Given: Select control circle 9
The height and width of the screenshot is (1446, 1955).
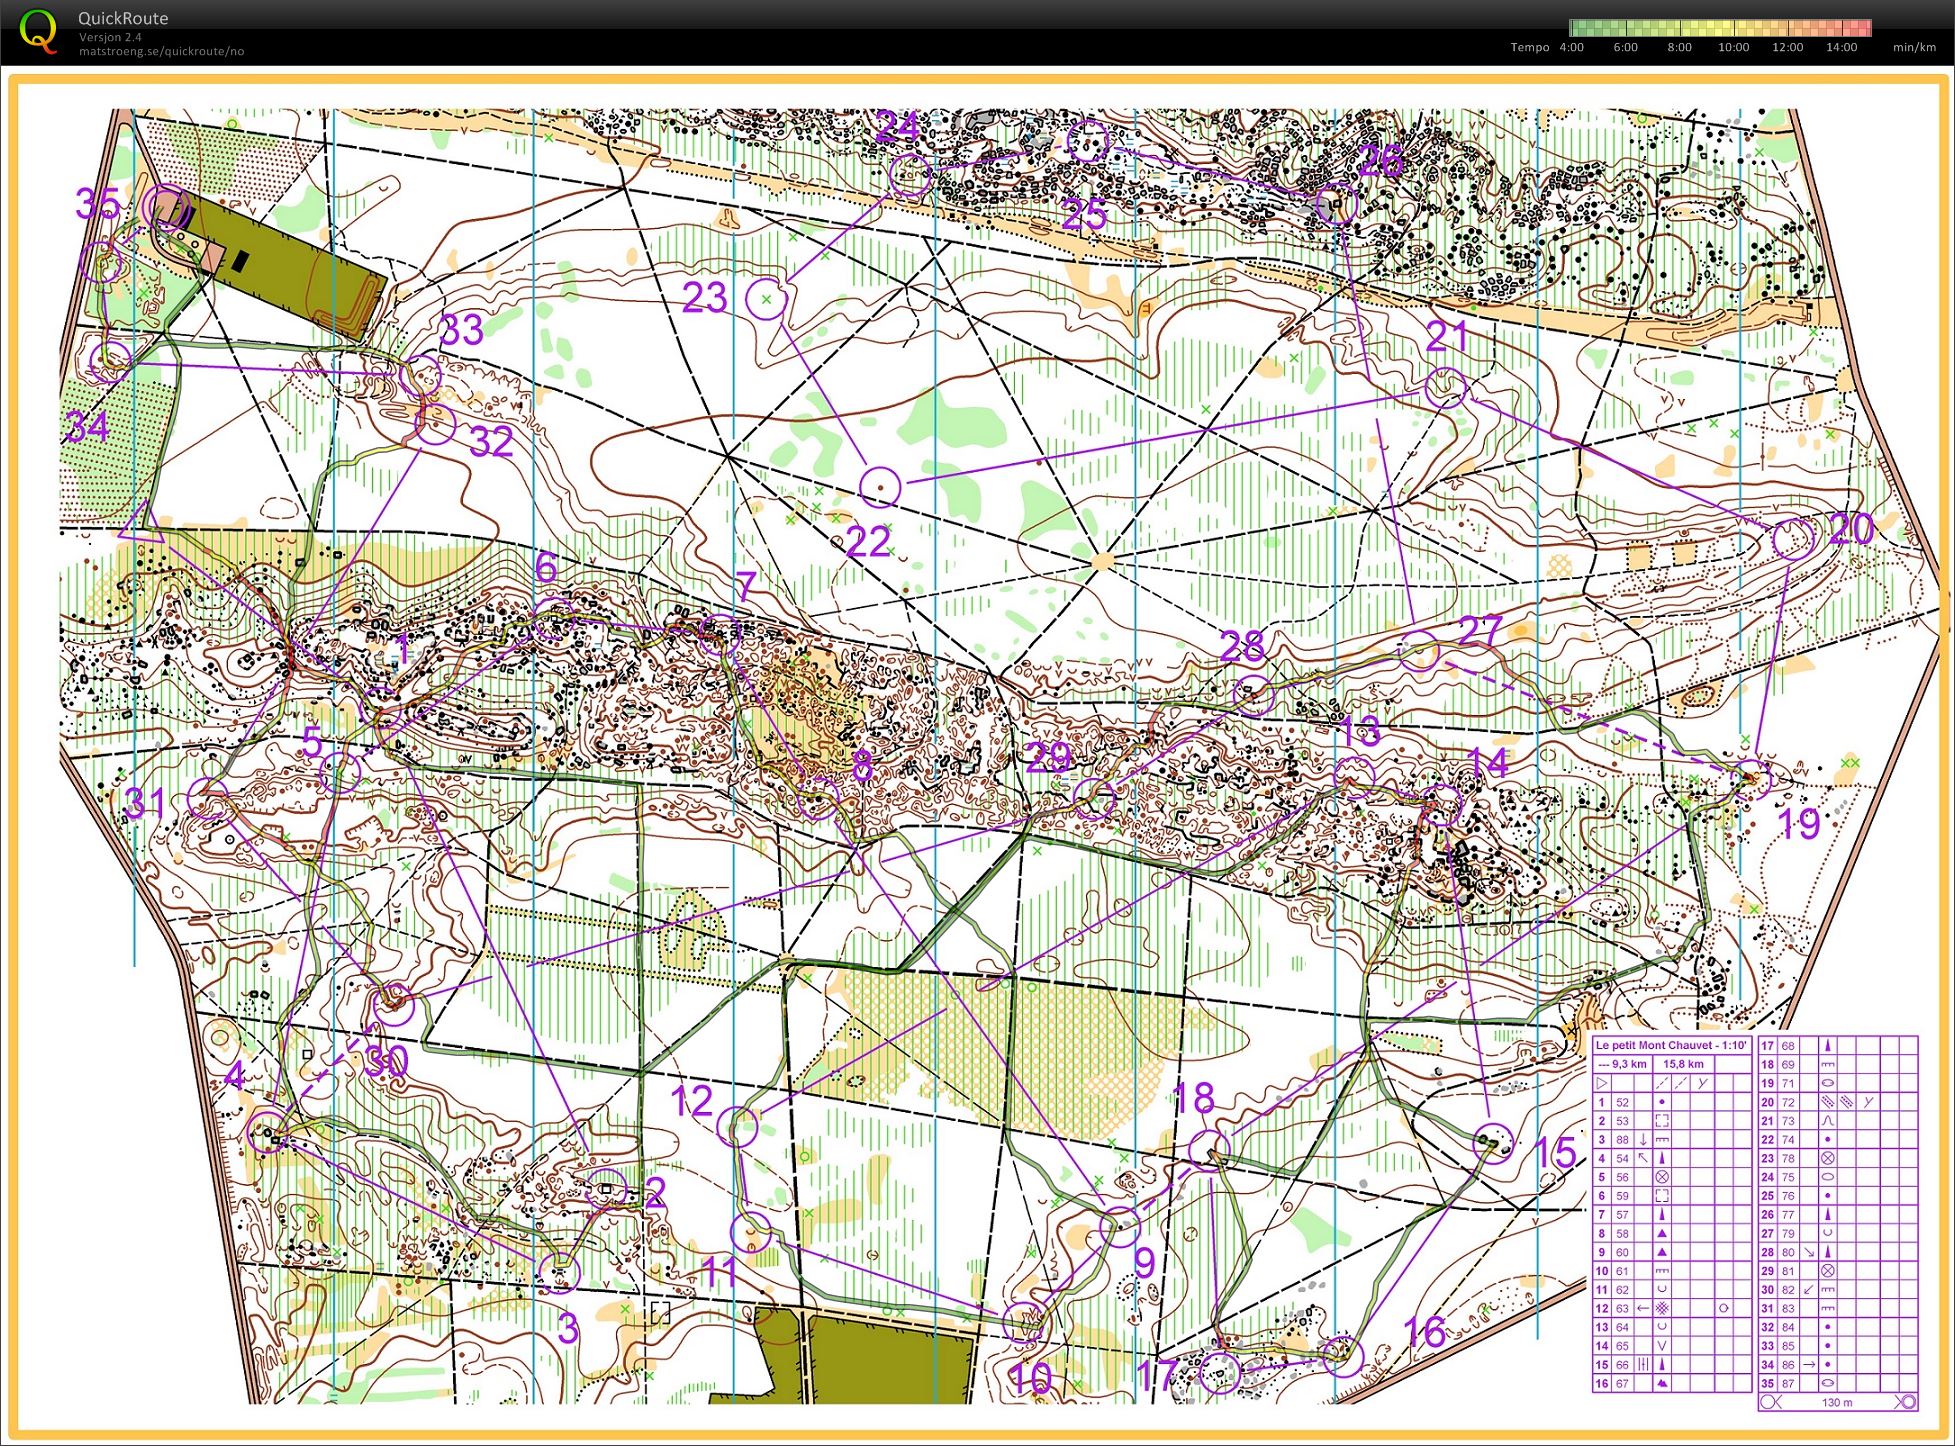Looking at the screenshot, I should point(1120,1227).
